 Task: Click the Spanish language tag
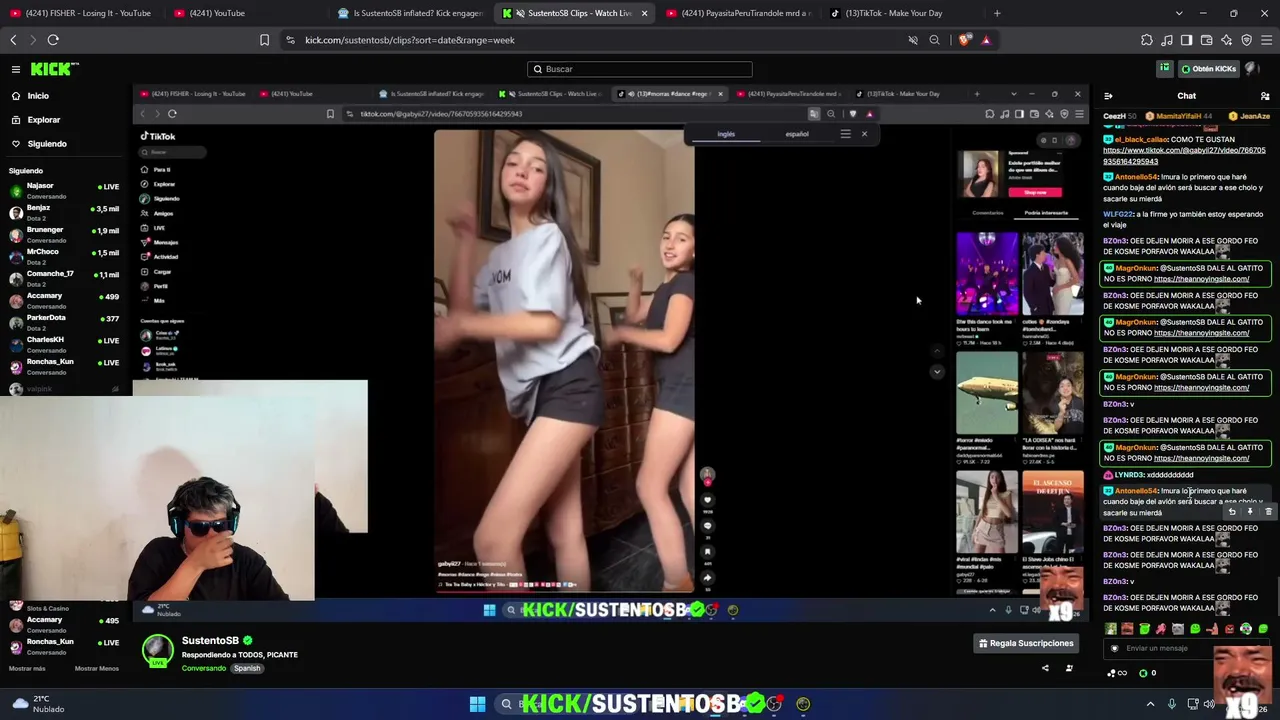click(x=247, y=668)
